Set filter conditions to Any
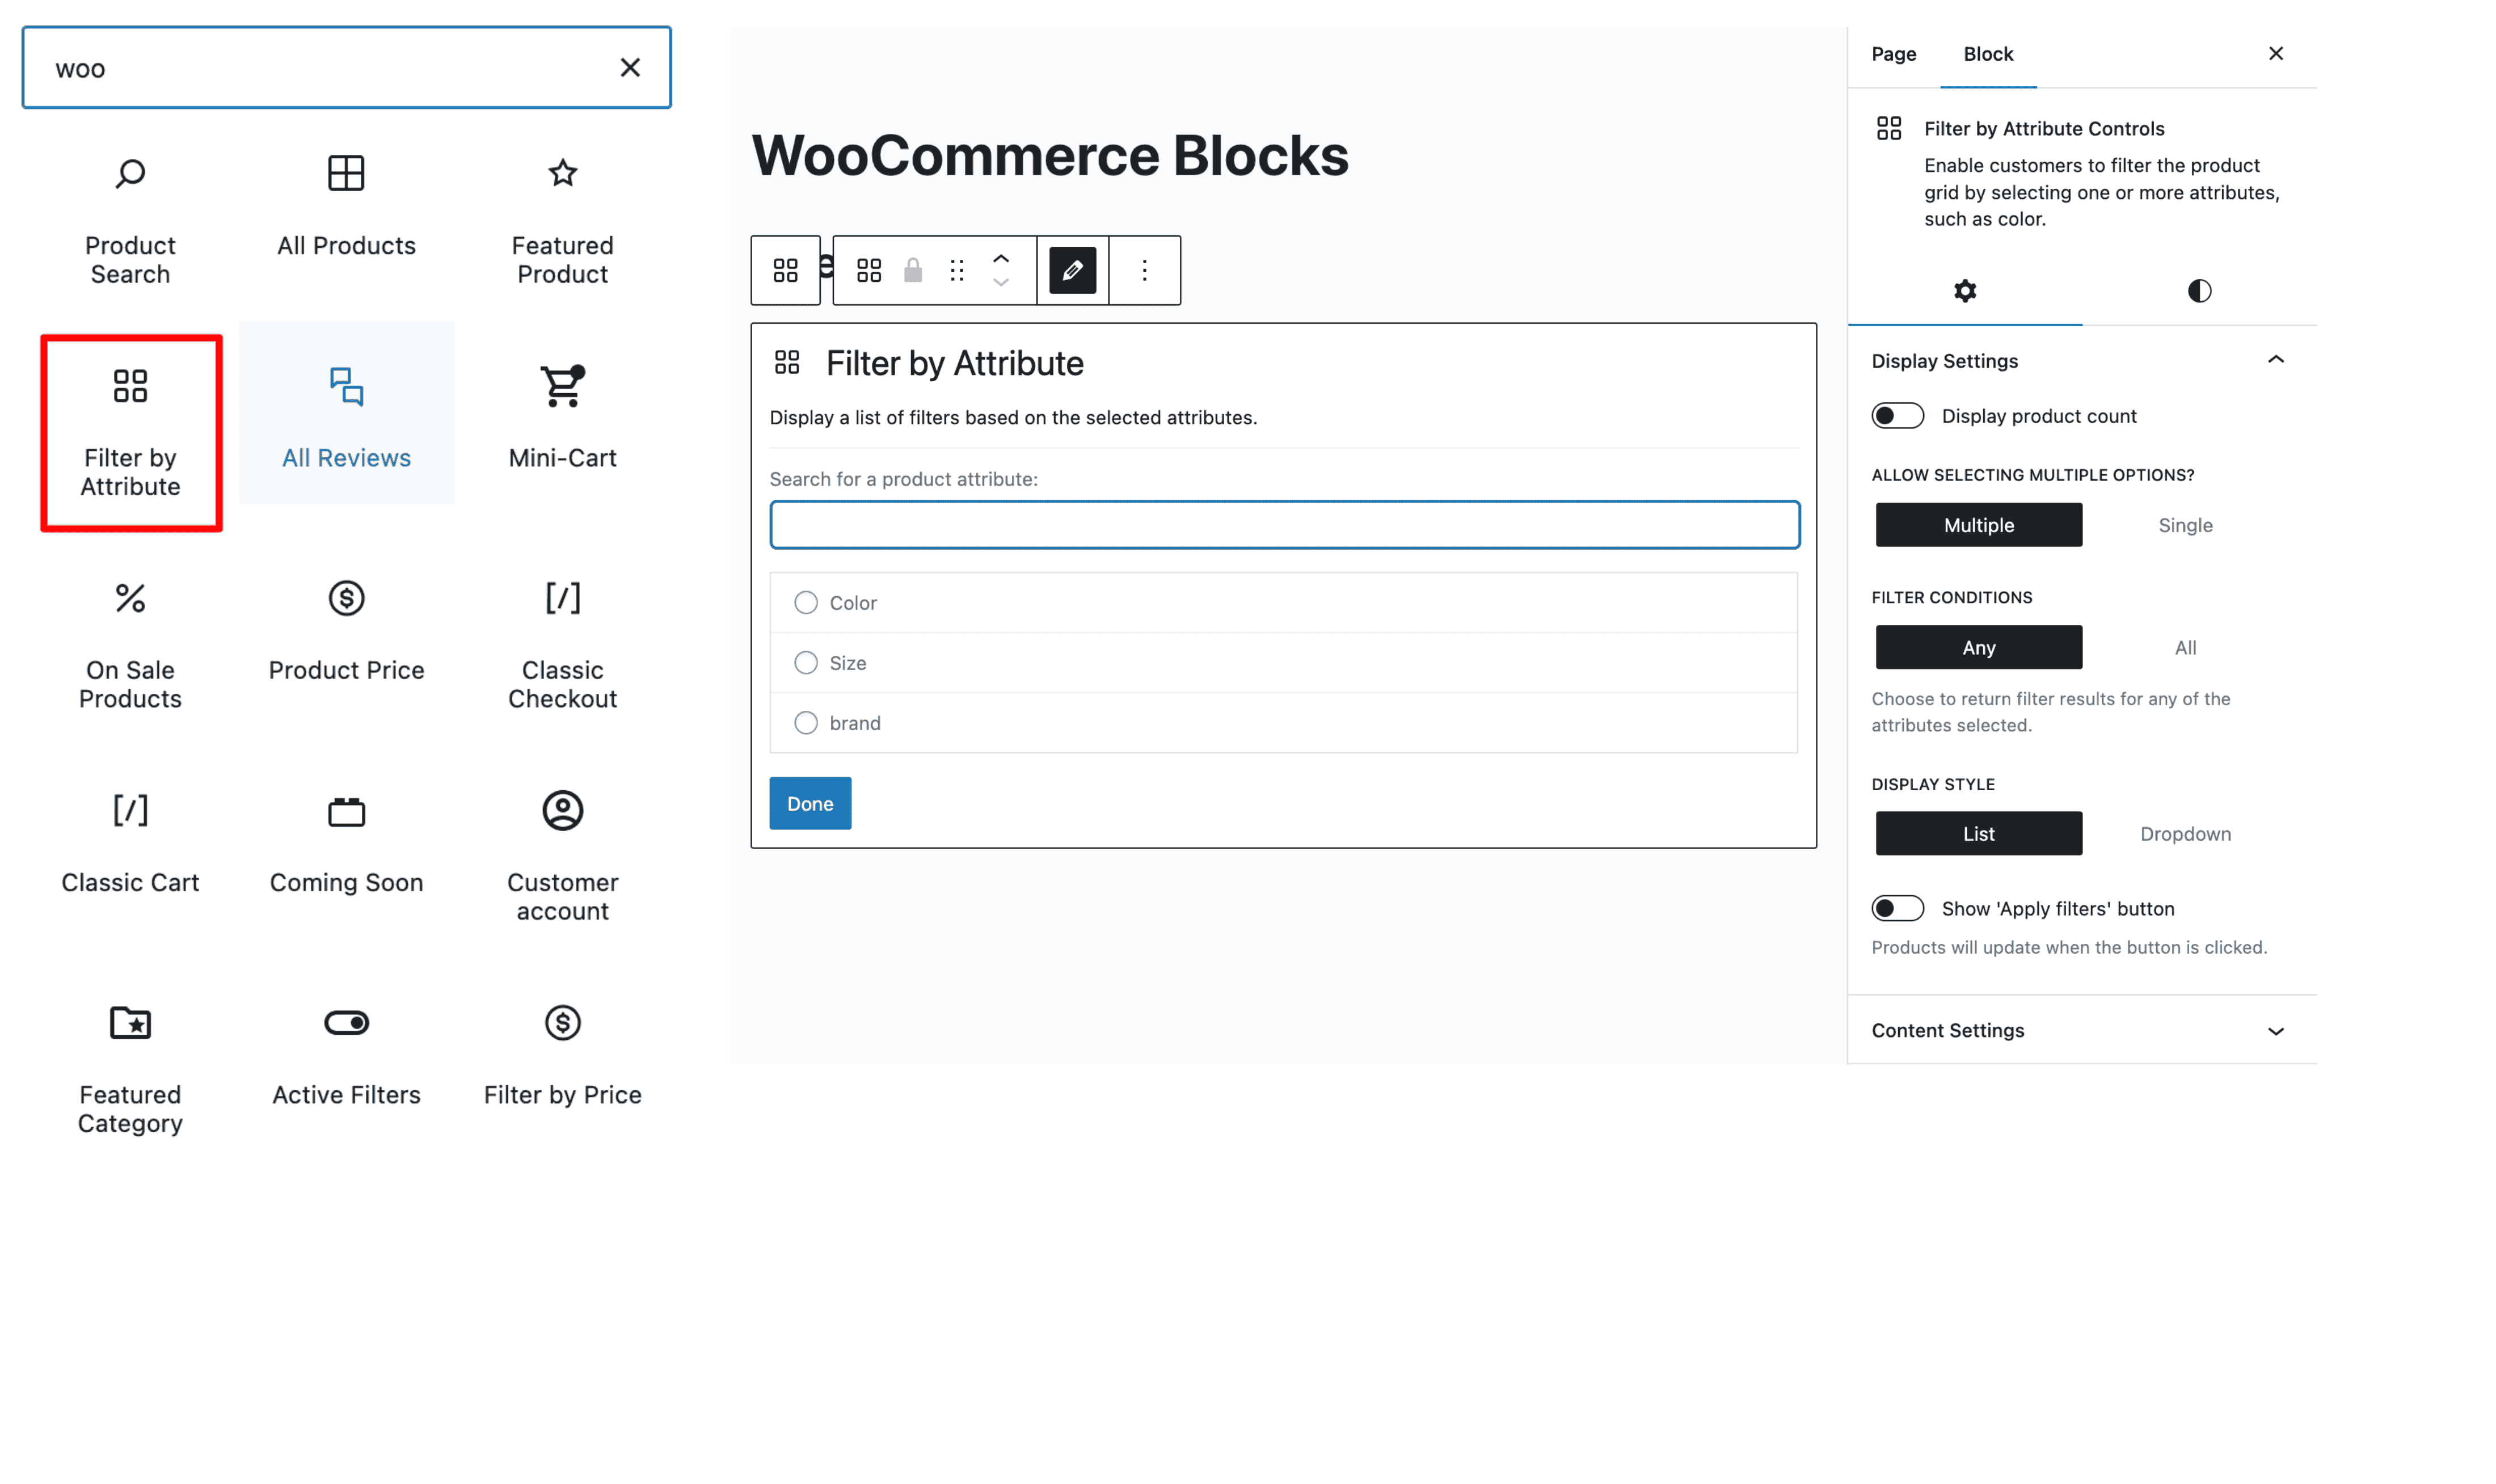The width and height of the screenshot is (2496, 1484). point(1978,647)
